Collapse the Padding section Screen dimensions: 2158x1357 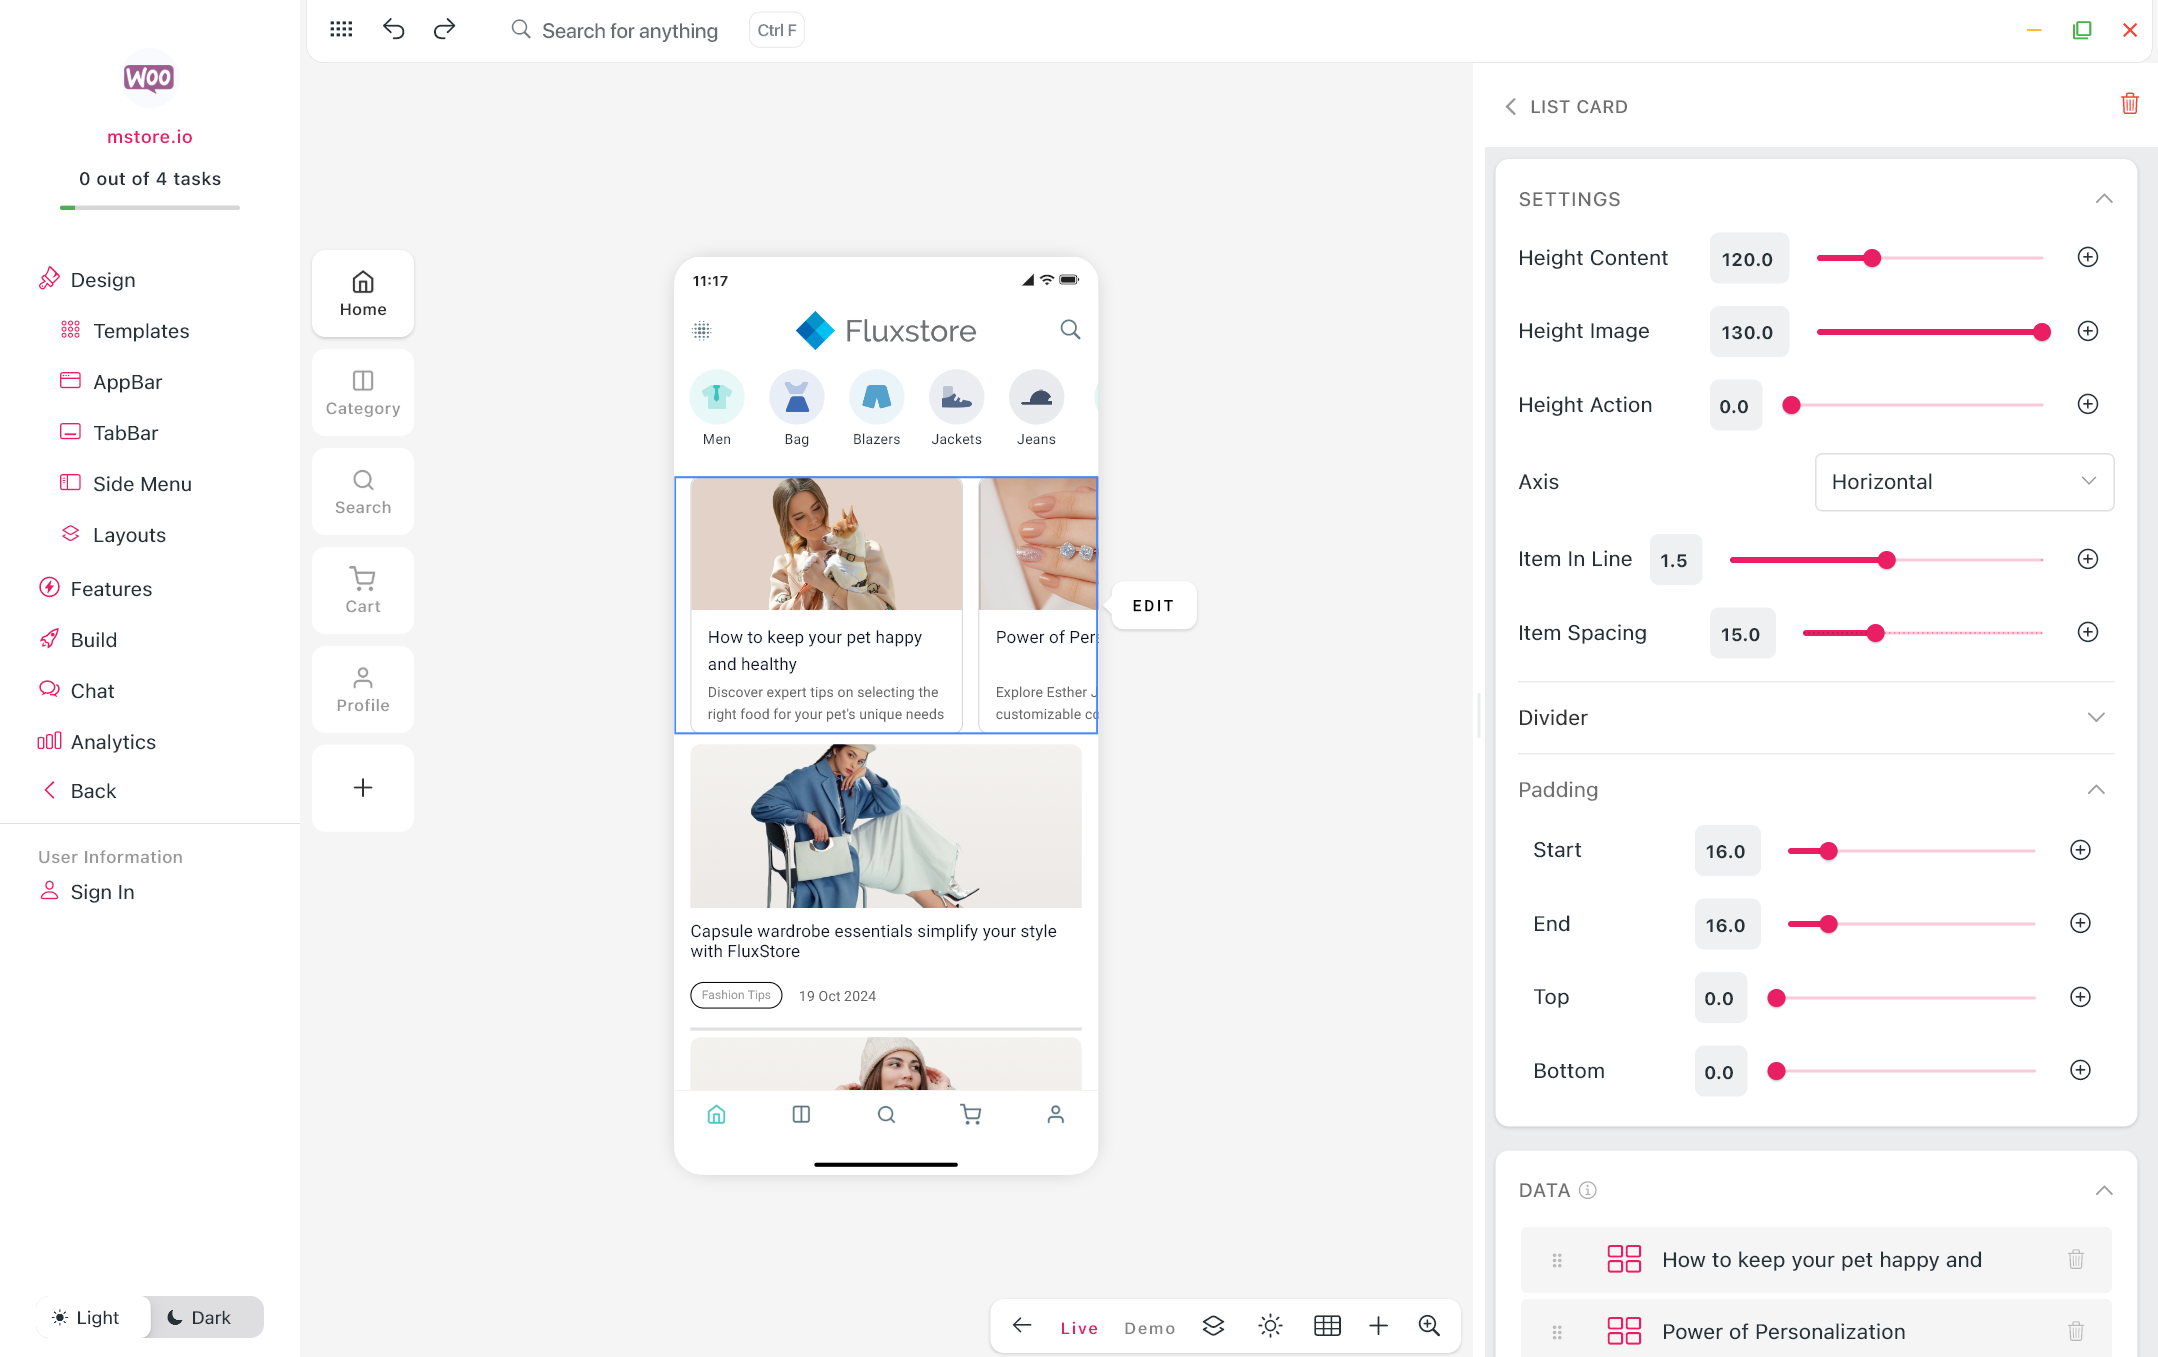pos(2095,790)
